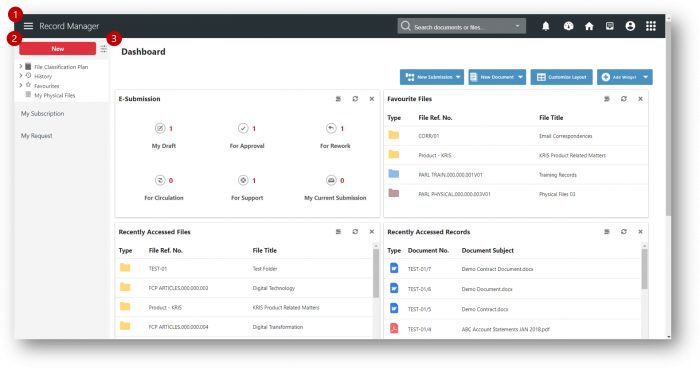Viewport: 700px width, 368px height.
Task: Open Demo Contract Document.docx record
Action: click(497, 269)
